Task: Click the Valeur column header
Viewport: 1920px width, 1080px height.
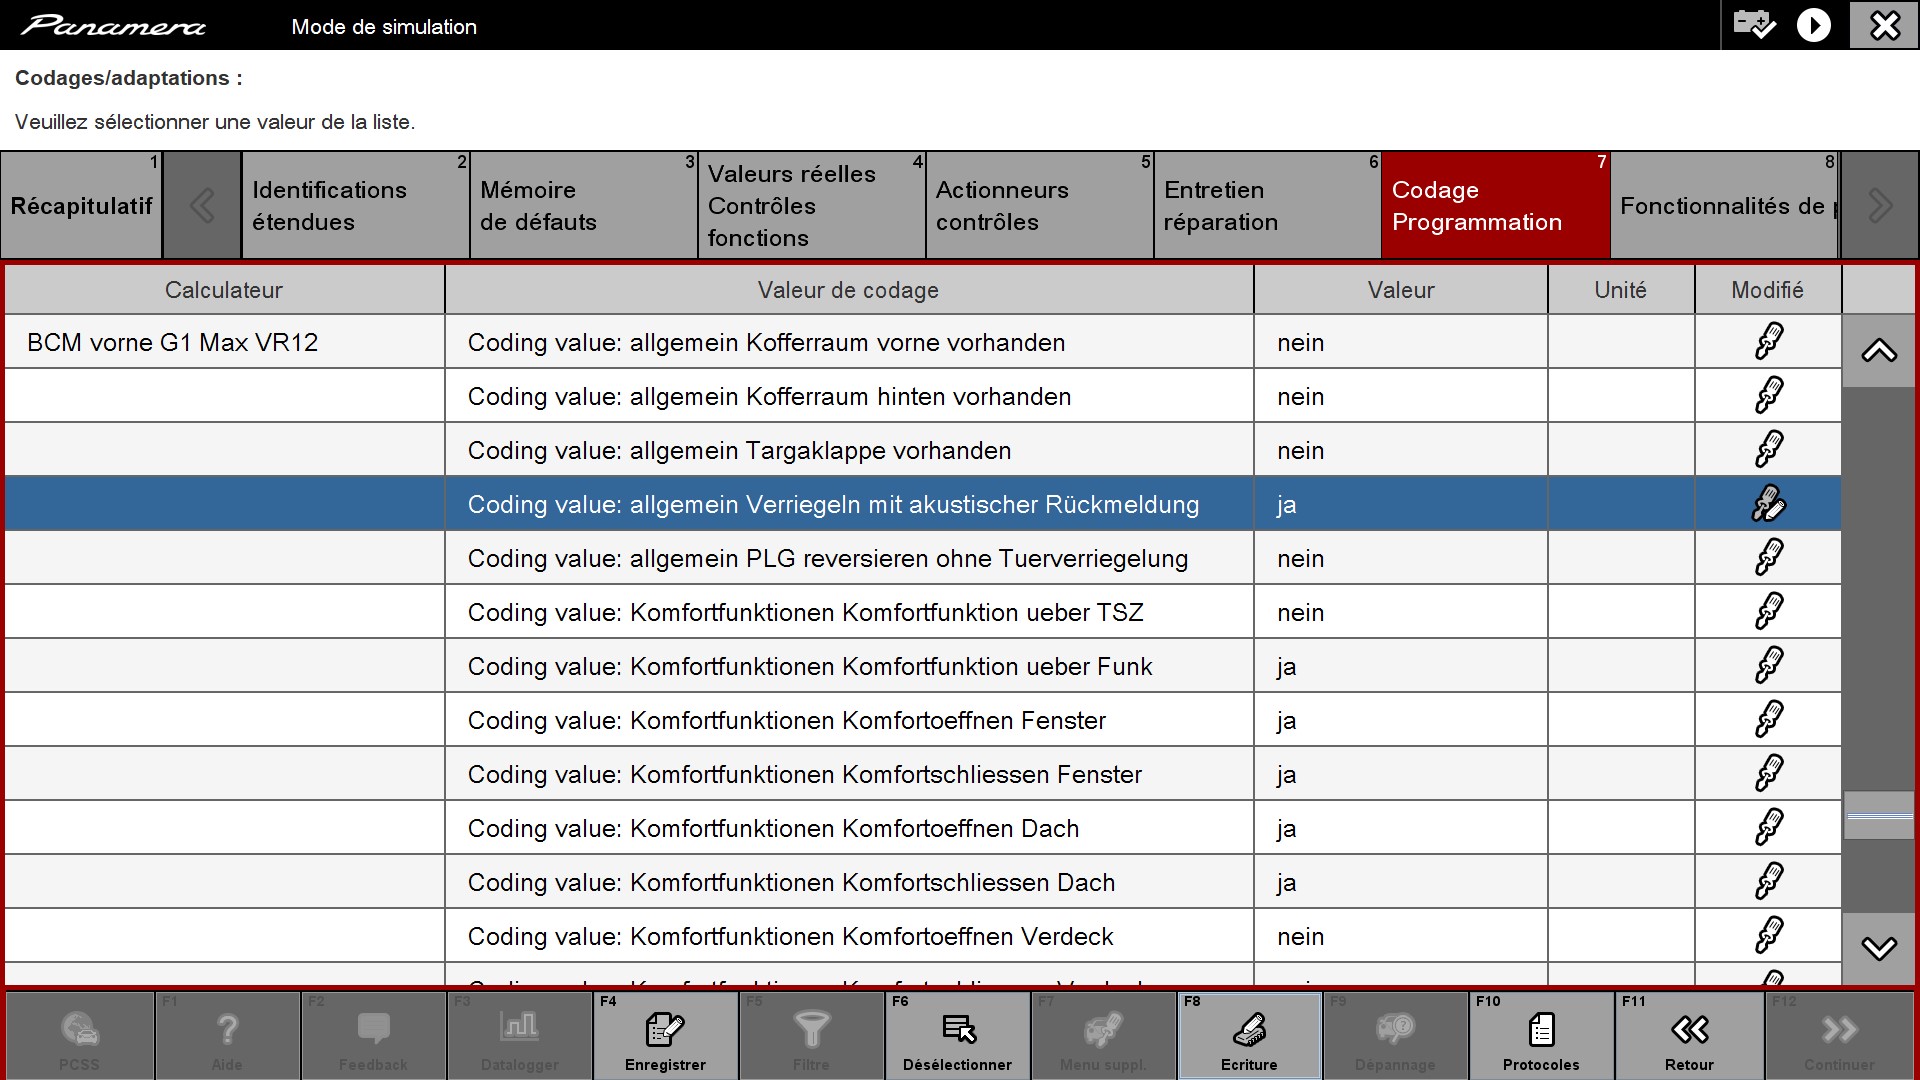Action: click(1401, 290)
